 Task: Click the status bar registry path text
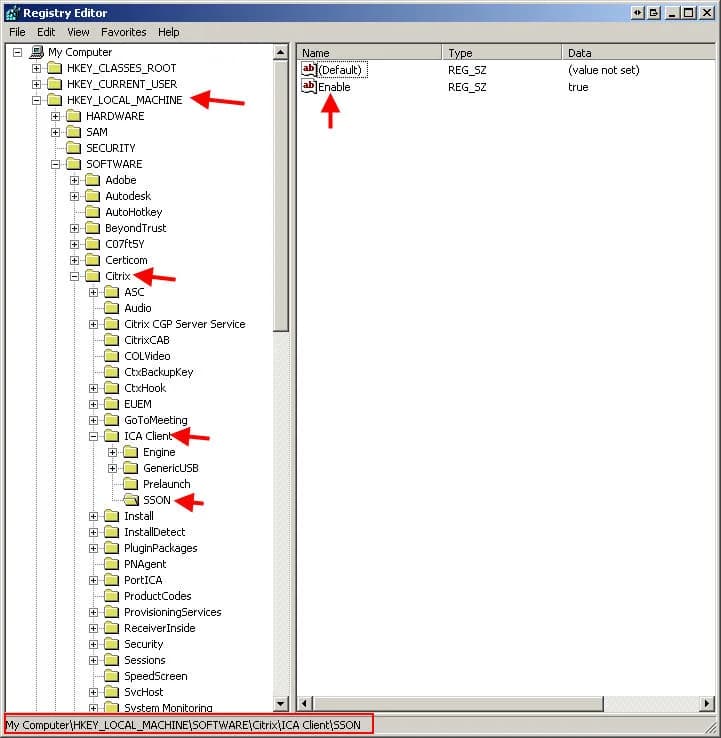[183, 725]
